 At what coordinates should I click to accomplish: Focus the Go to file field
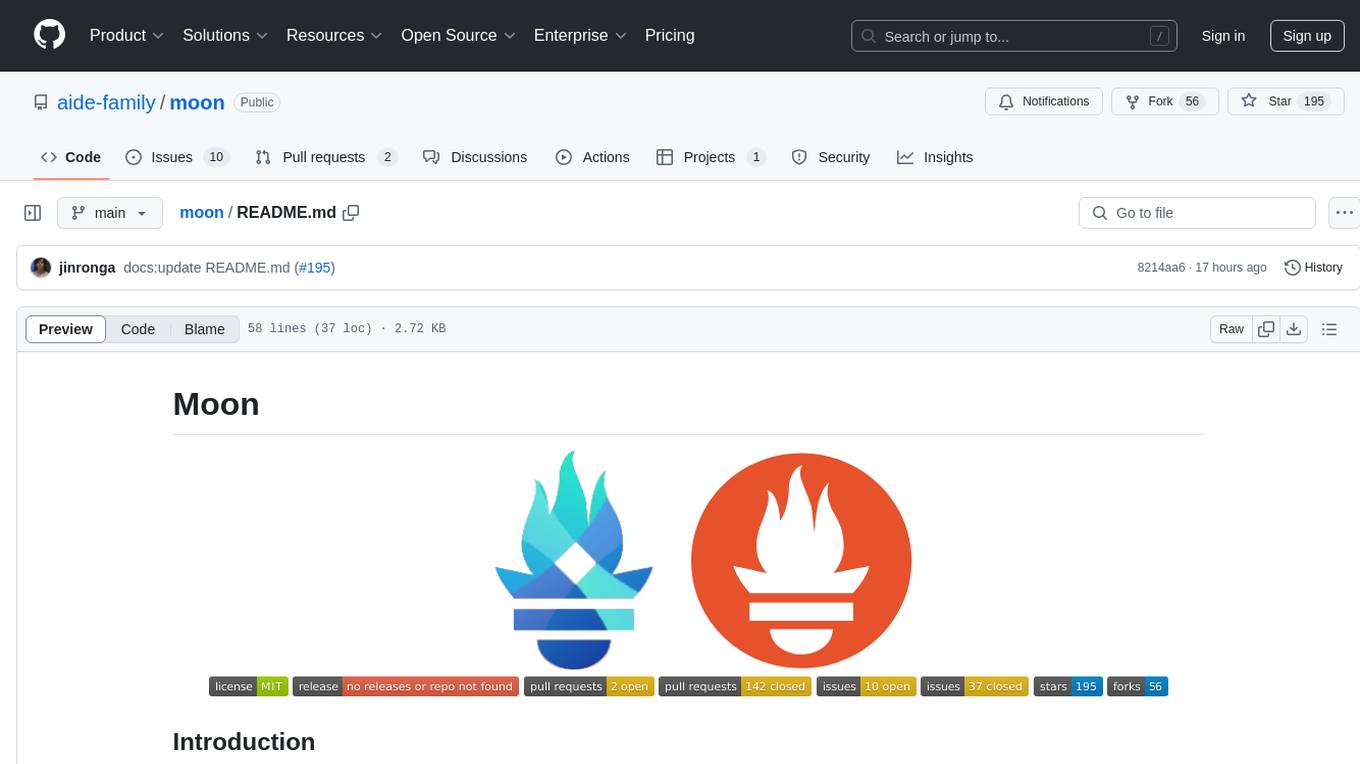1197,213
